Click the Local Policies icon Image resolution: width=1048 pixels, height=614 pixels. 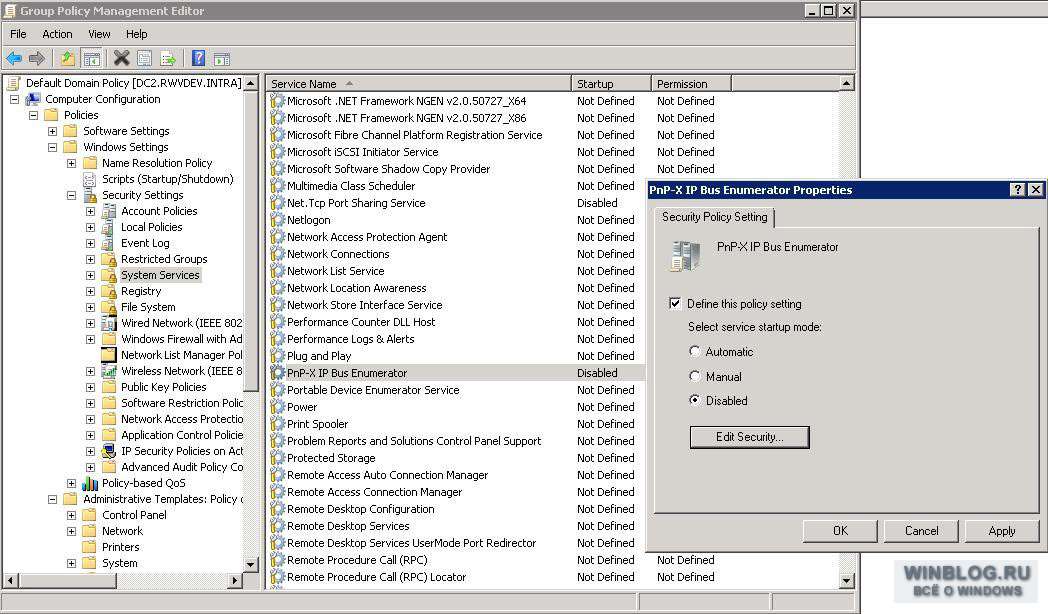[x=108, y=227]
